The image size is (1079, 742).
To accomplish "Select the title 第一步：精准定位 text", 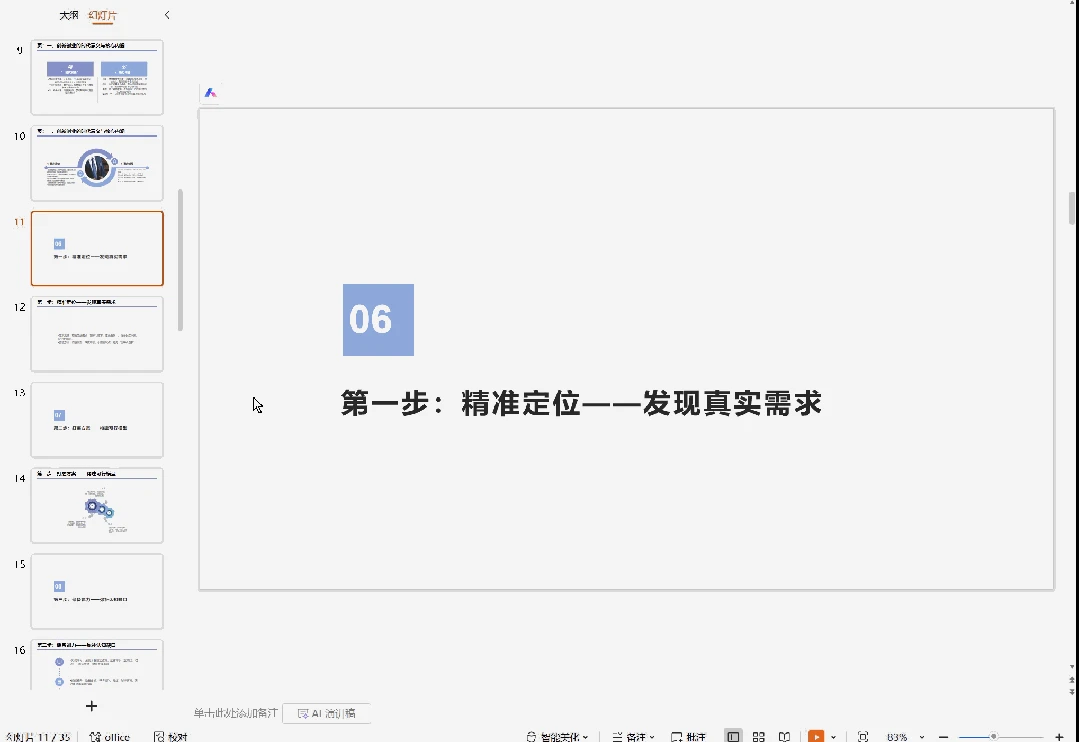I will (581, 403).
